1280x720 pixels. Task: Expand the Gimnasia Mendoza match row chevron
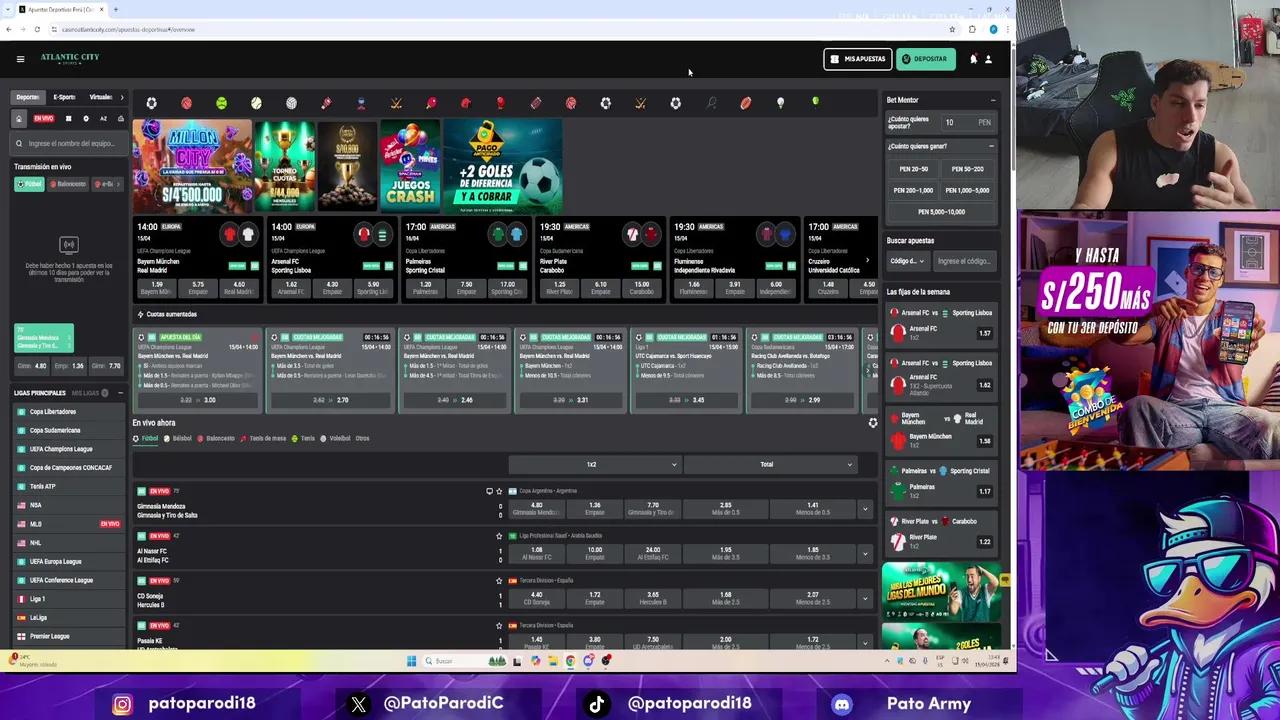click(865, 510)
